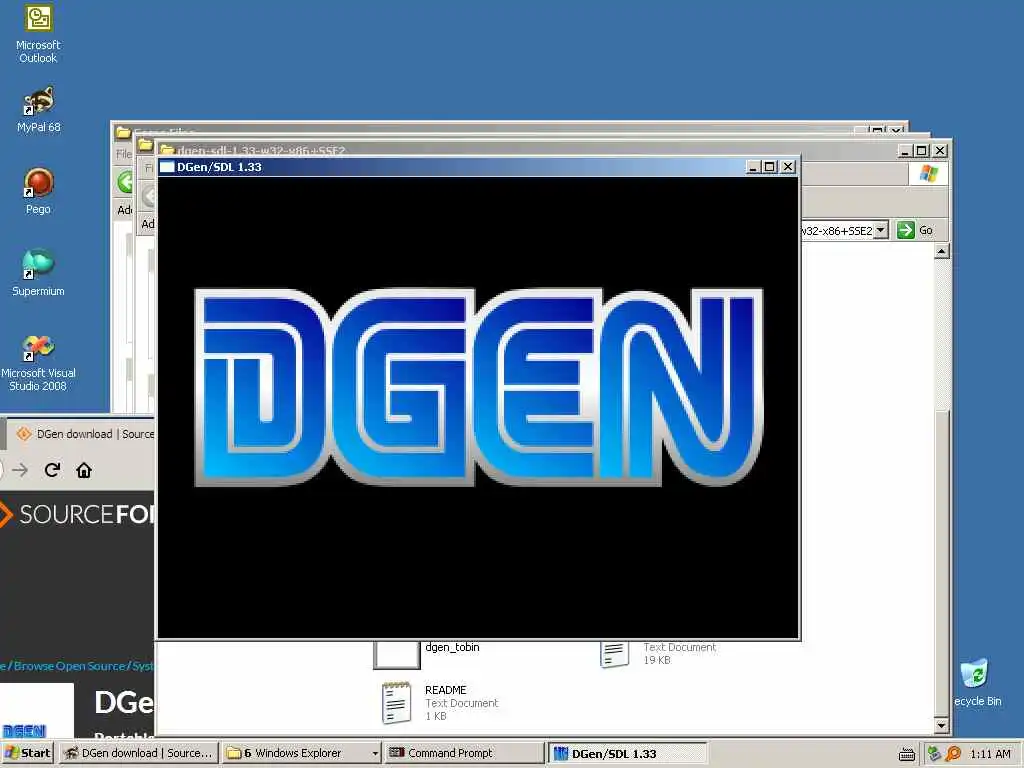Select the Pego desktop shortcut

point(39,191)
